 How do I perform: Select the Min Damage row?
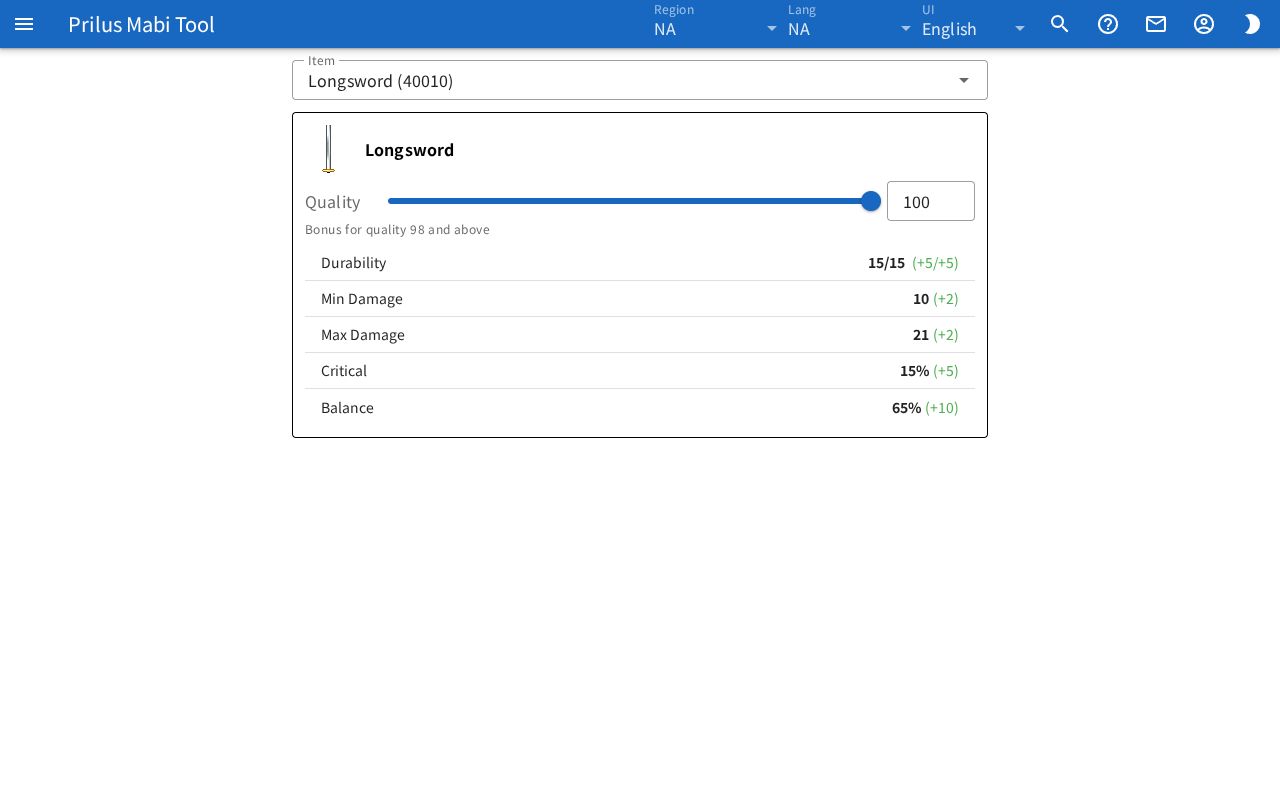click(640, 299)
